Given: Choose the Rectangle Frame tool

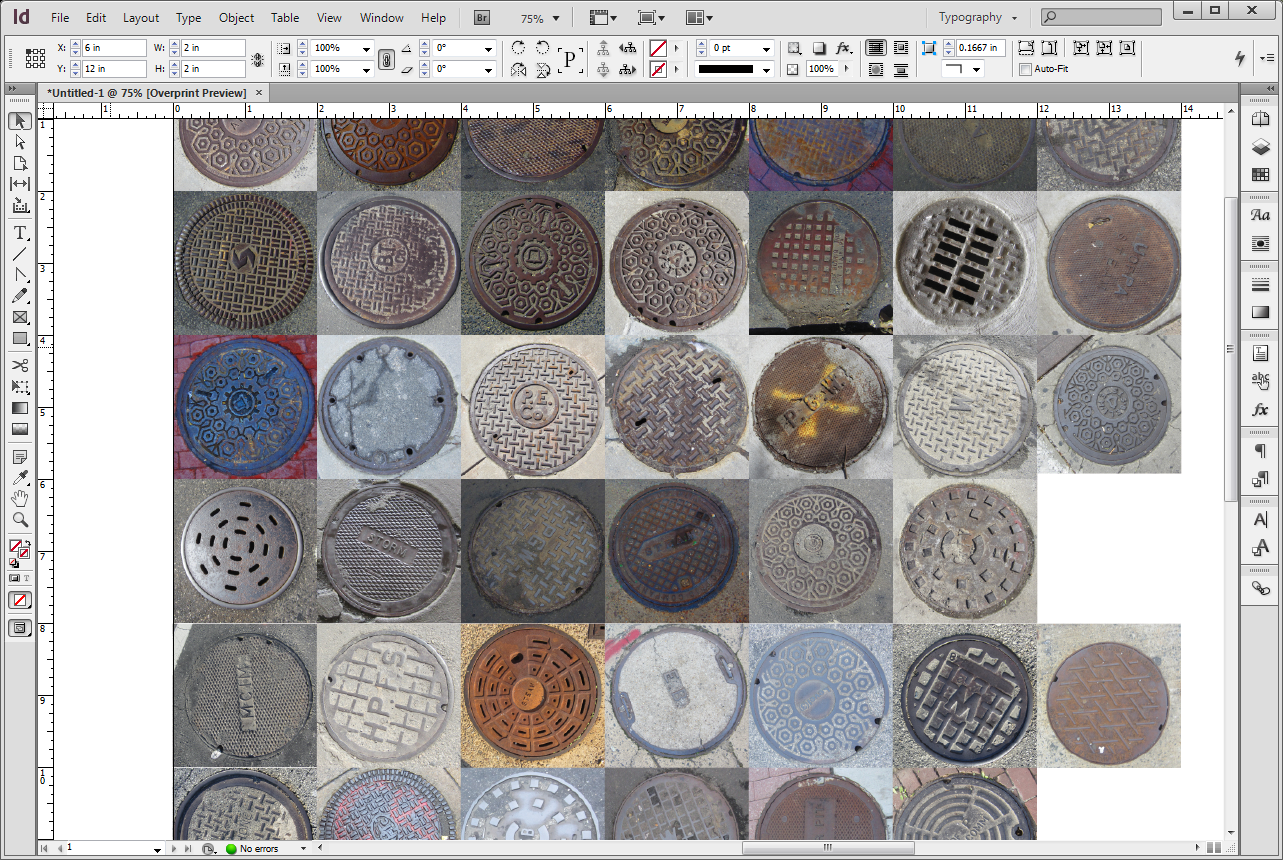Looking at the screenshot, I should tap(20, 317).
